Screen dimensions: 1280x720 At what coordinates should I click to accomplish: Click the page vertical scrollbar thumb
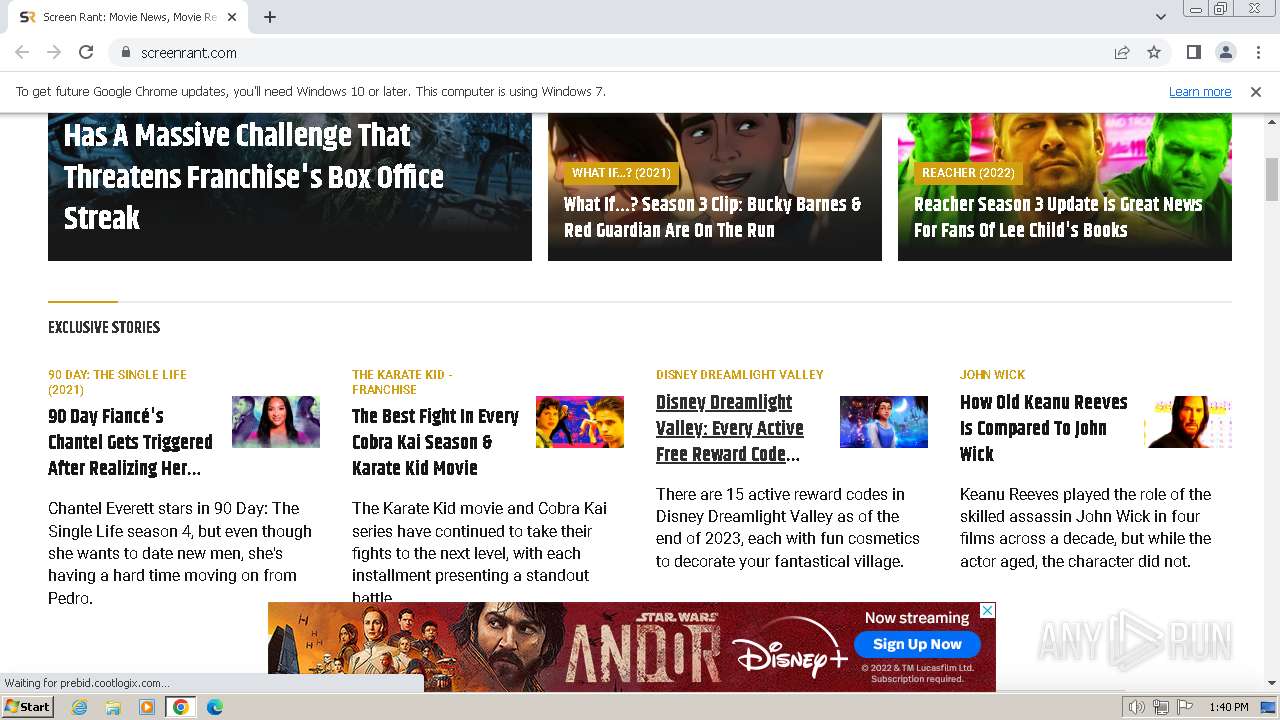1272,178
